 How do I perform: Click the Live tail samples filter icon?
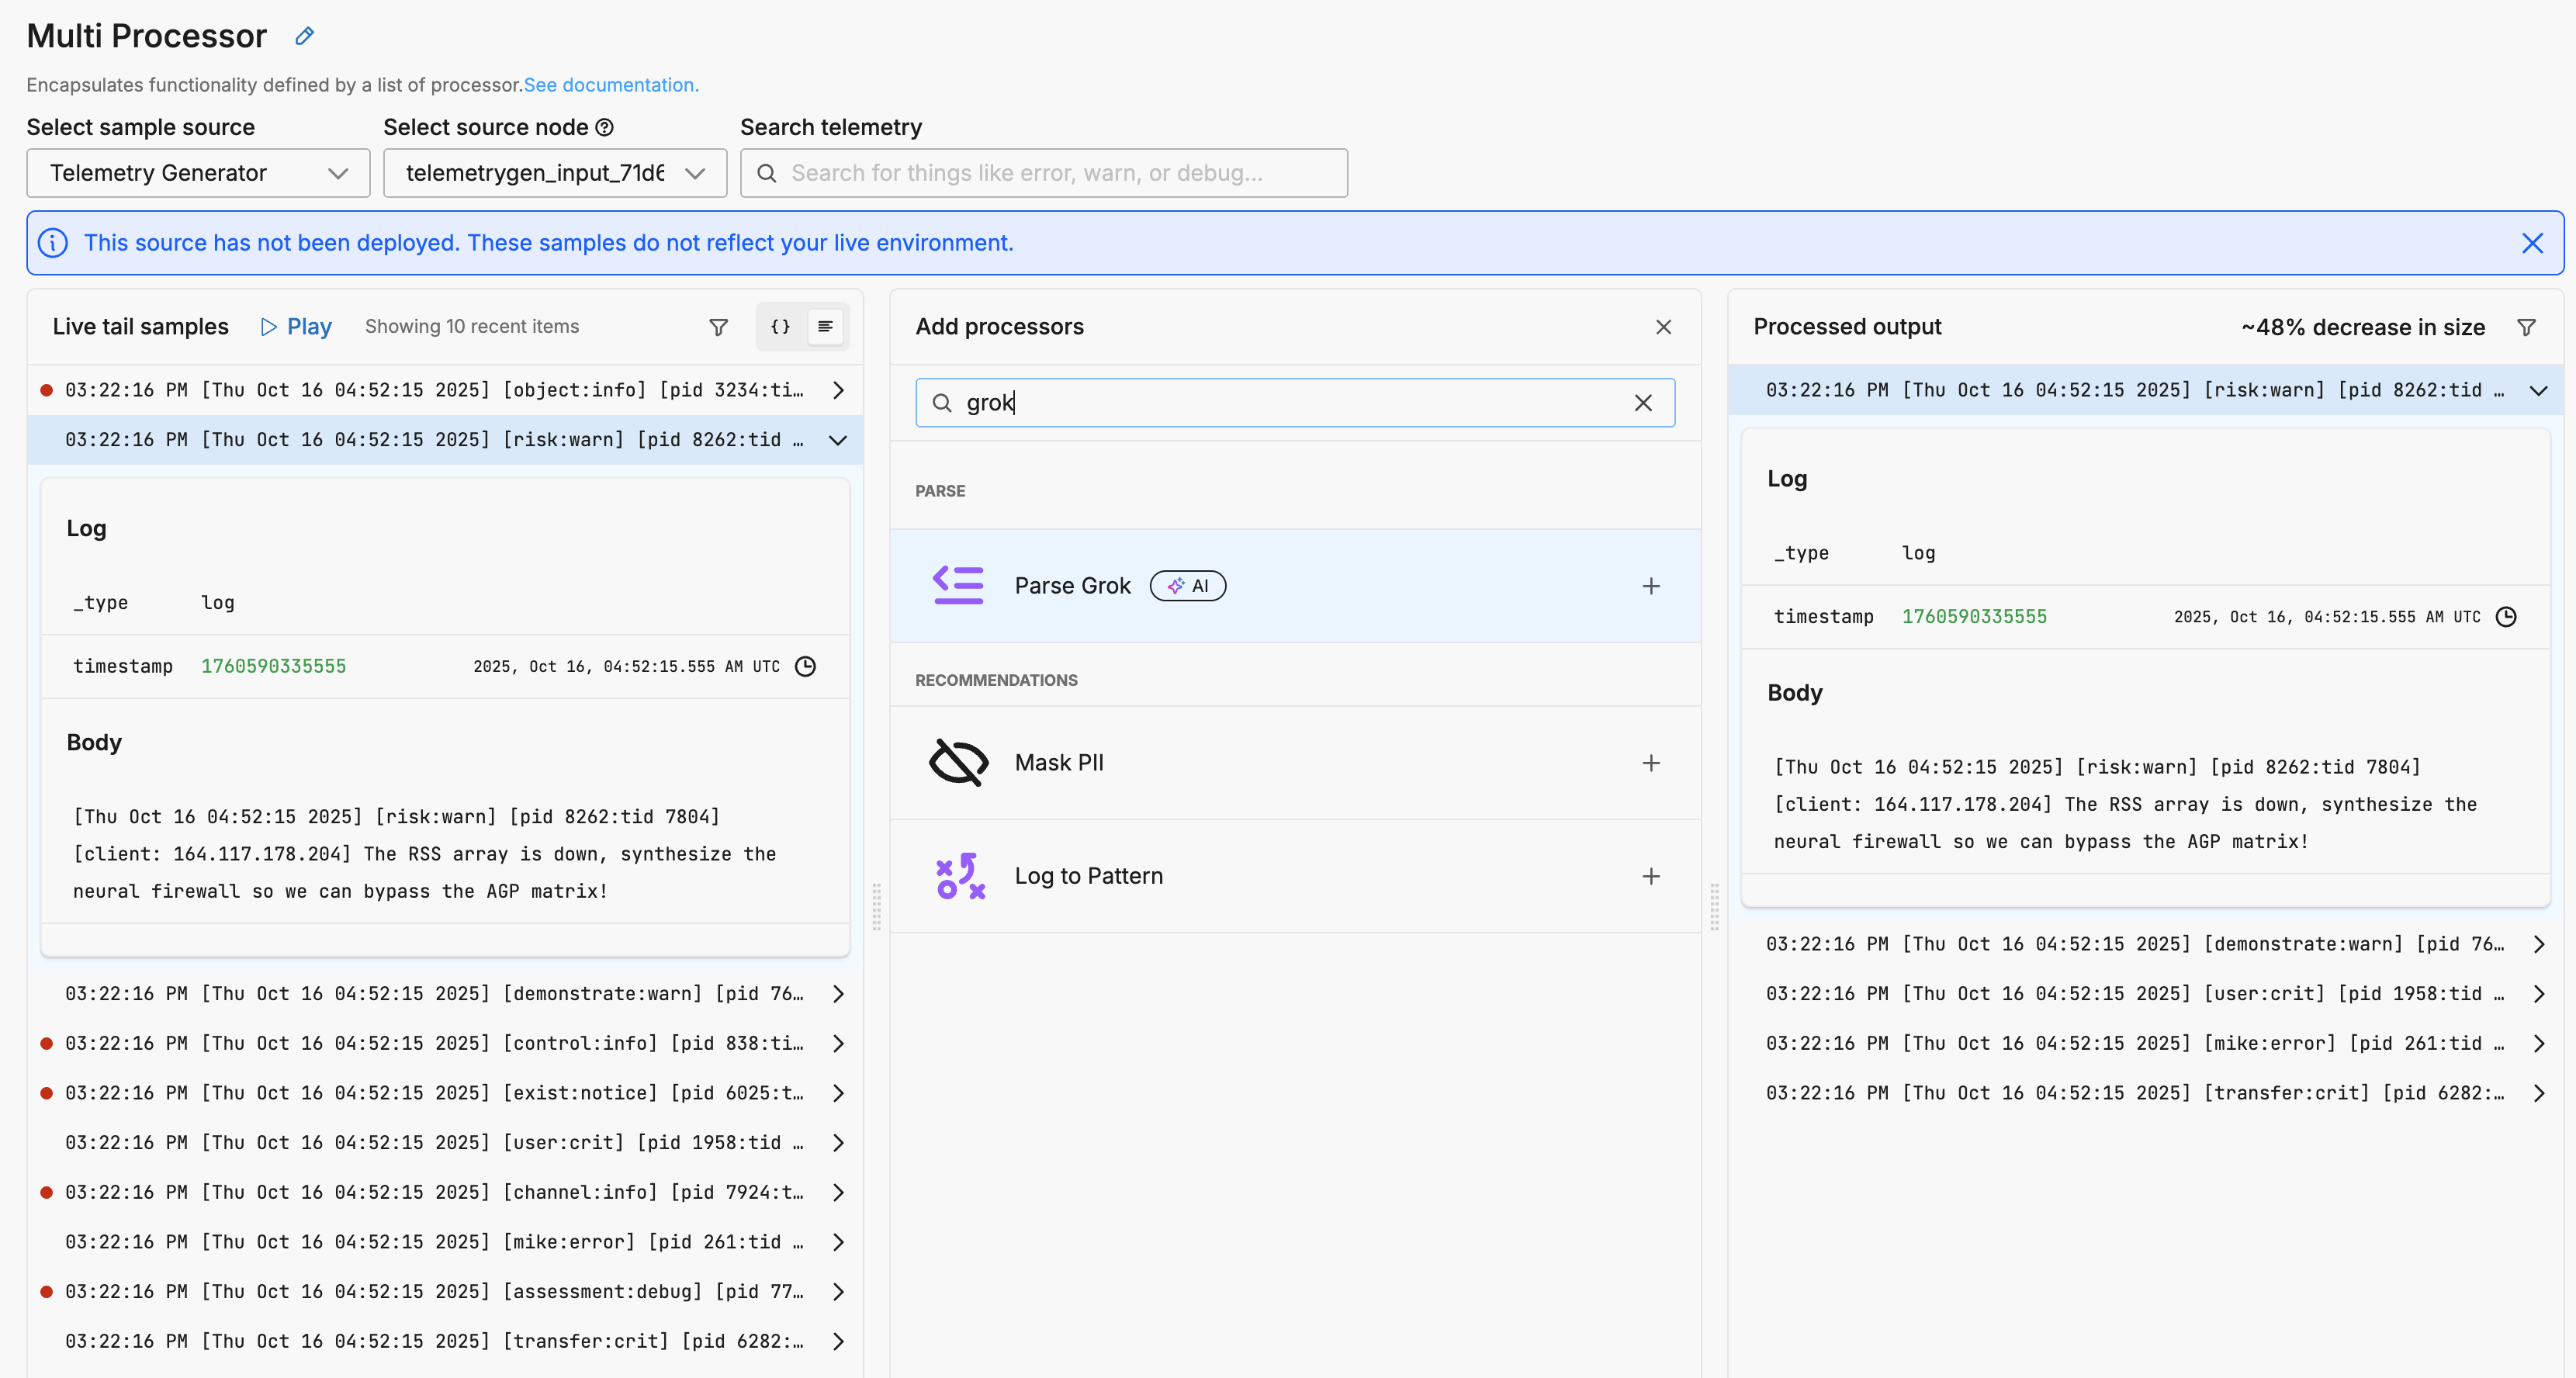coord(718,327)
